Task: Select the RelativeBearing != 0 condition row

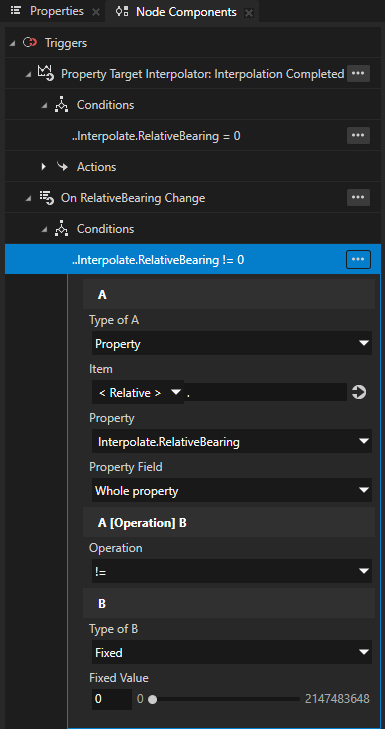Action: (193, 259)
